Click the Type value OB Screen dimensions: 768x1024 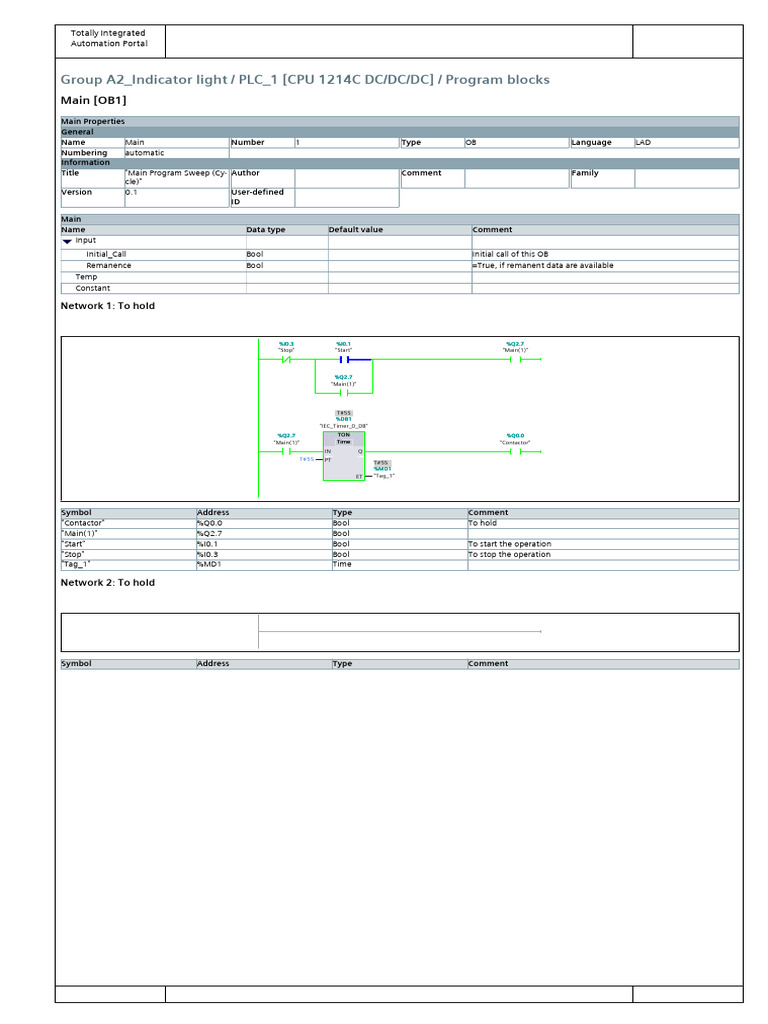pyautogui.click(x=471, y=142)
